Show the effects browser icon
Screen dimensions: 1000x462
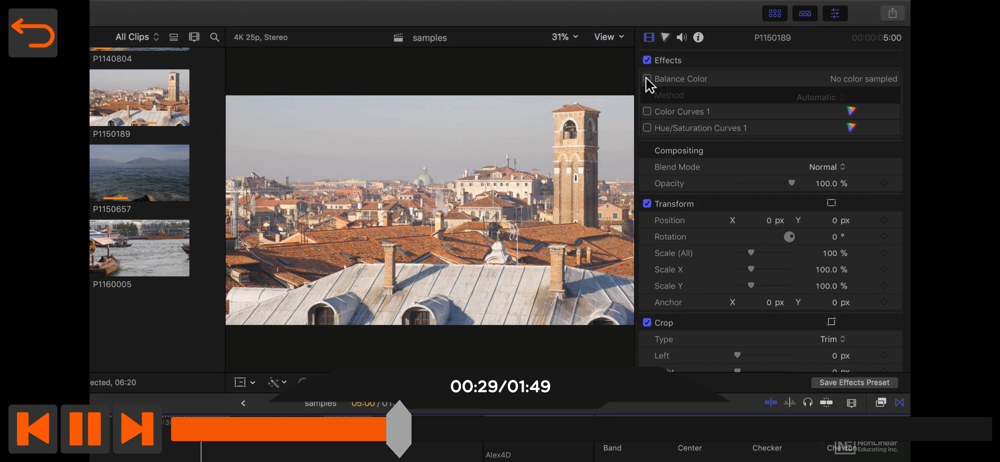(881, 403)
